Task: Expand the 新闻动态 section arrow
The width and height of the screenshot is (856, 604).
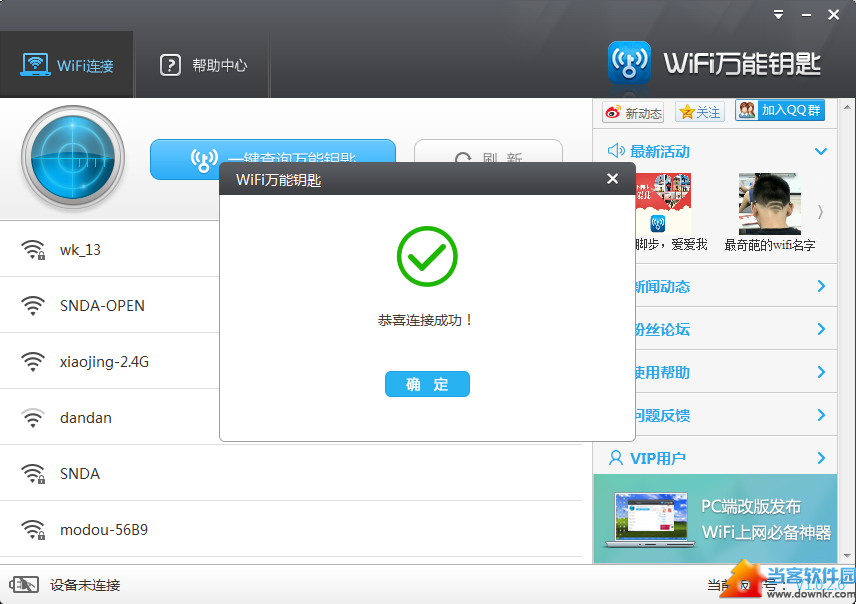Action: click(821, 286)
